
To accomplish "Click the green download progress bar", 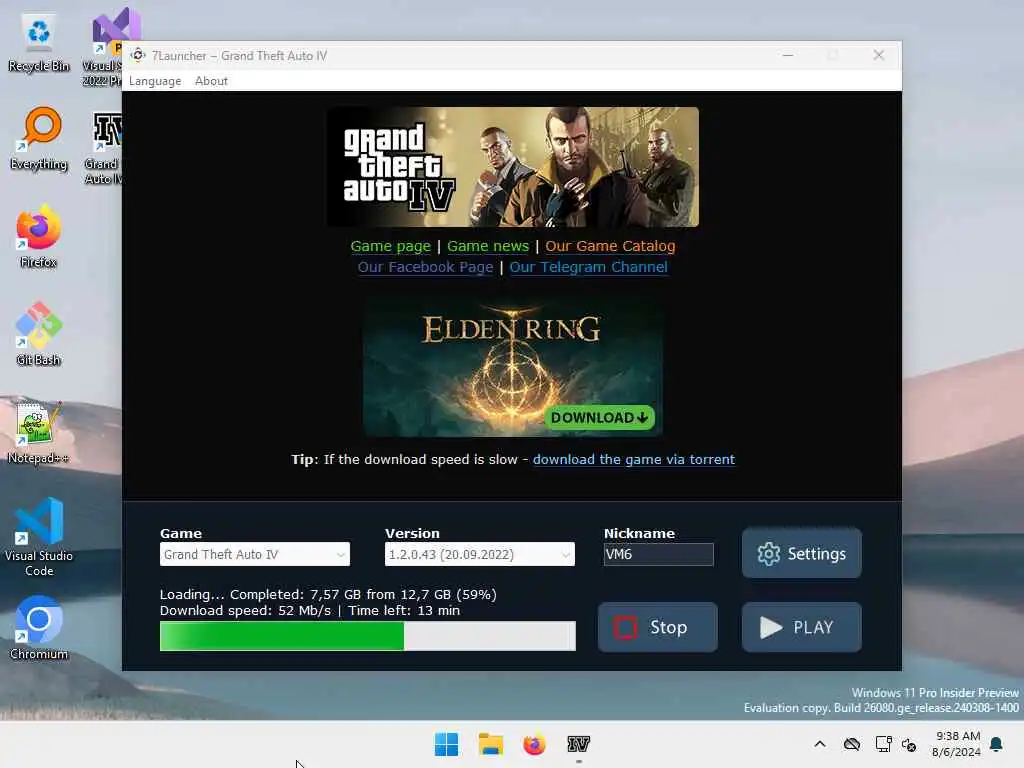I will point(368,636).
